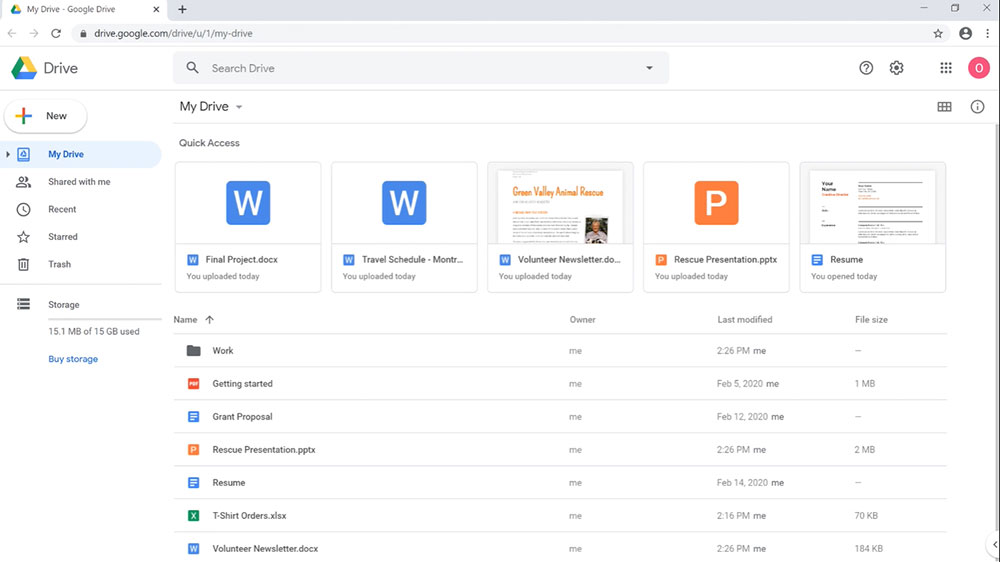The height and width of the screenshot is (562, 1000).
Task: Open the Google apps grid
Action: pos(946,68)
